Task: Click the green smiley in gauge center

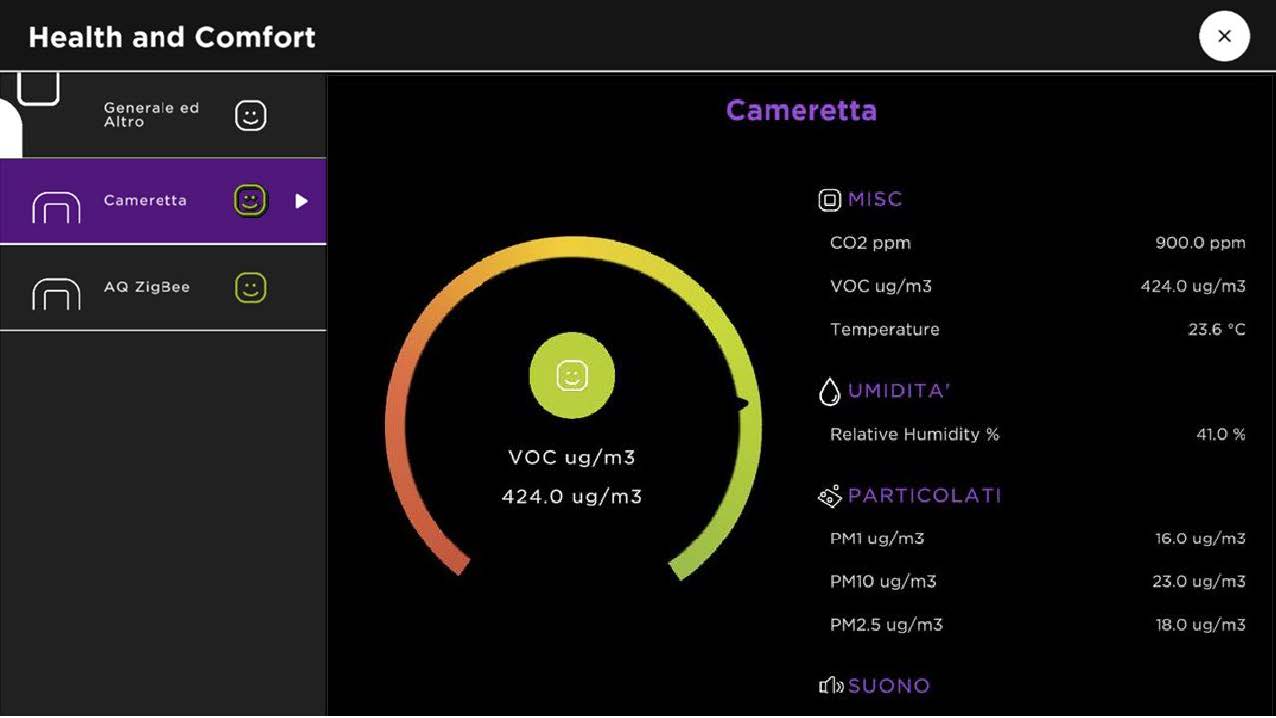Action: (x=572, y=376)
